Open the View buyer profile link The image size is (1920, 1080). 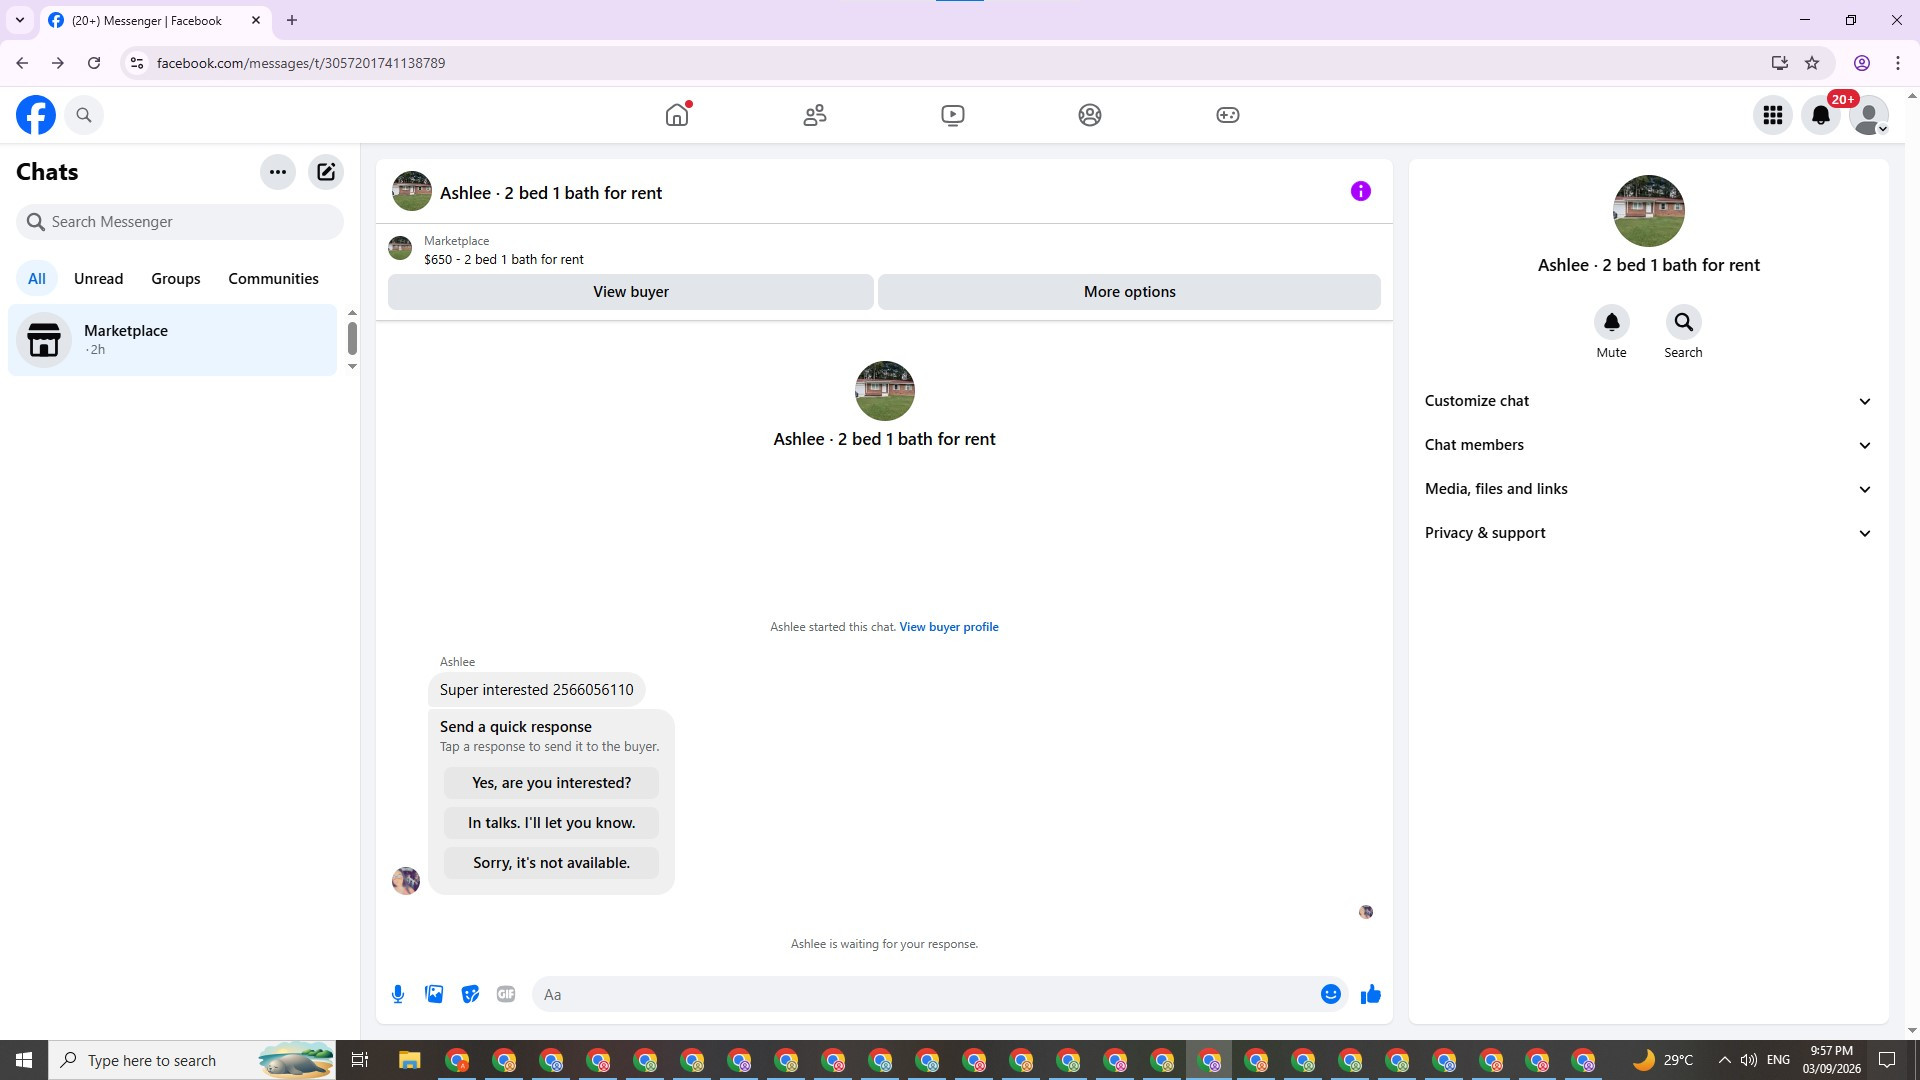pyautogui.click(x=948, y=627)
